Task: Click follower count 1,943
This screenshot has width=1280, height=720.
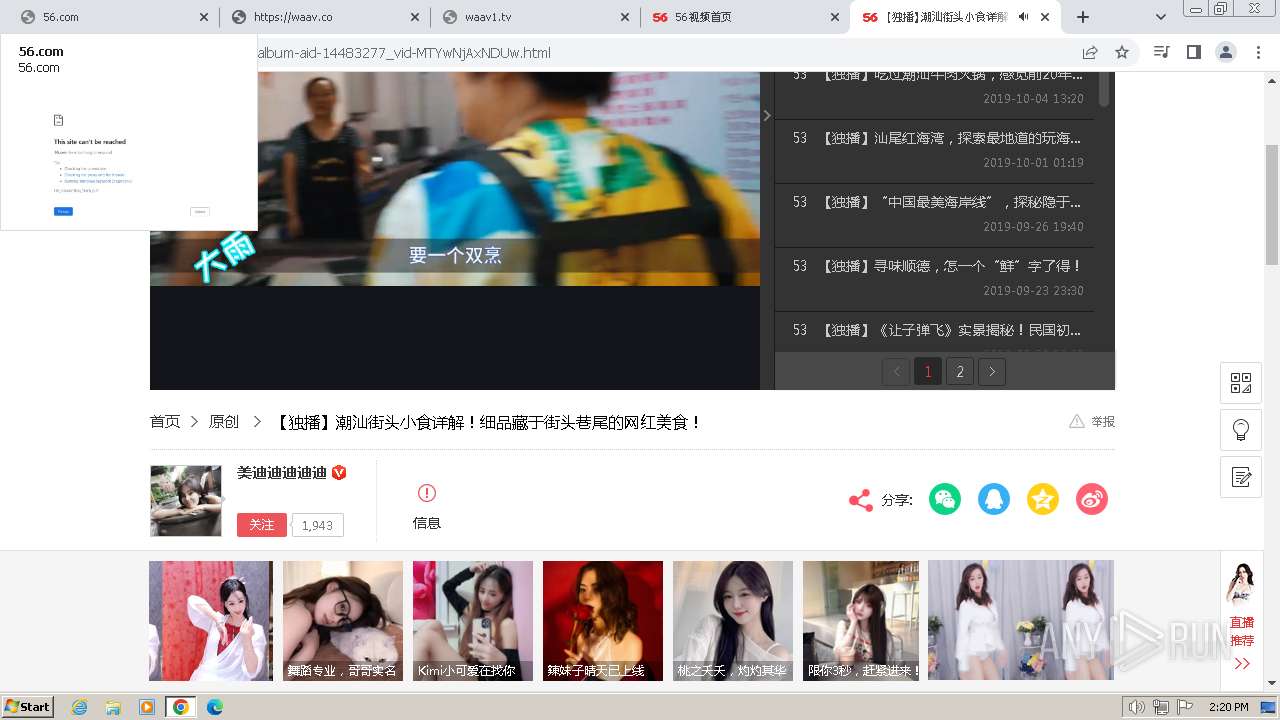Action: pyautogui.click(x=317, y=525)
